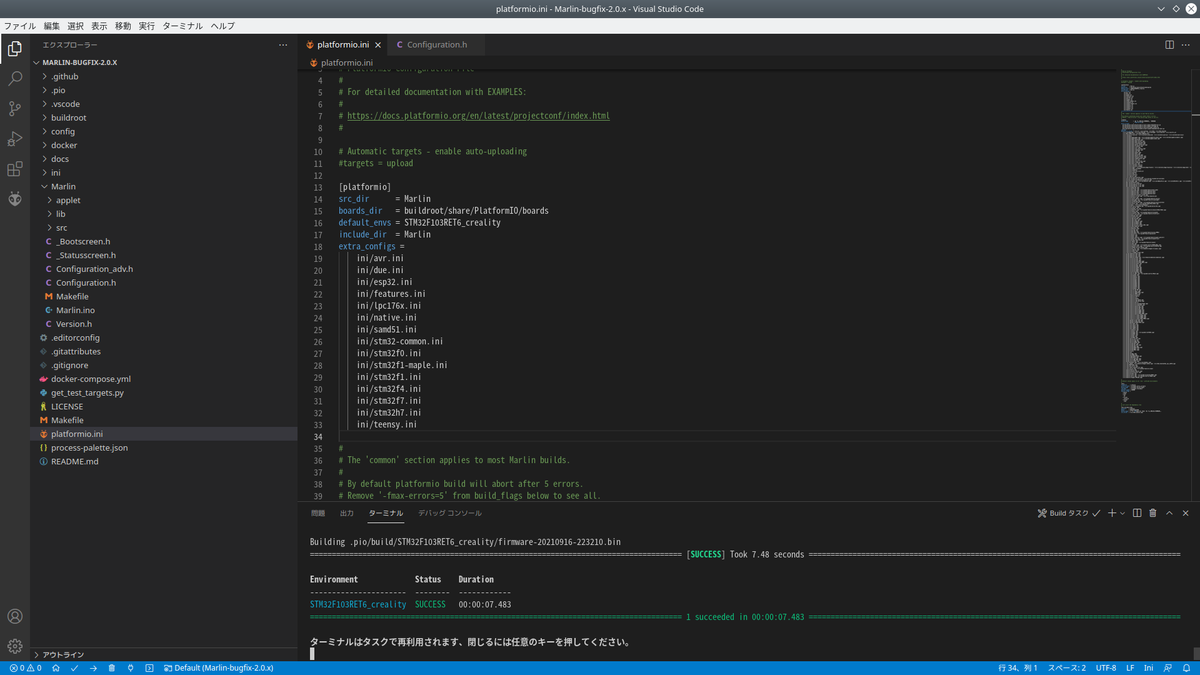Open the Explorer view in the activity bar

pyautogui.click(x=15, y=47)
